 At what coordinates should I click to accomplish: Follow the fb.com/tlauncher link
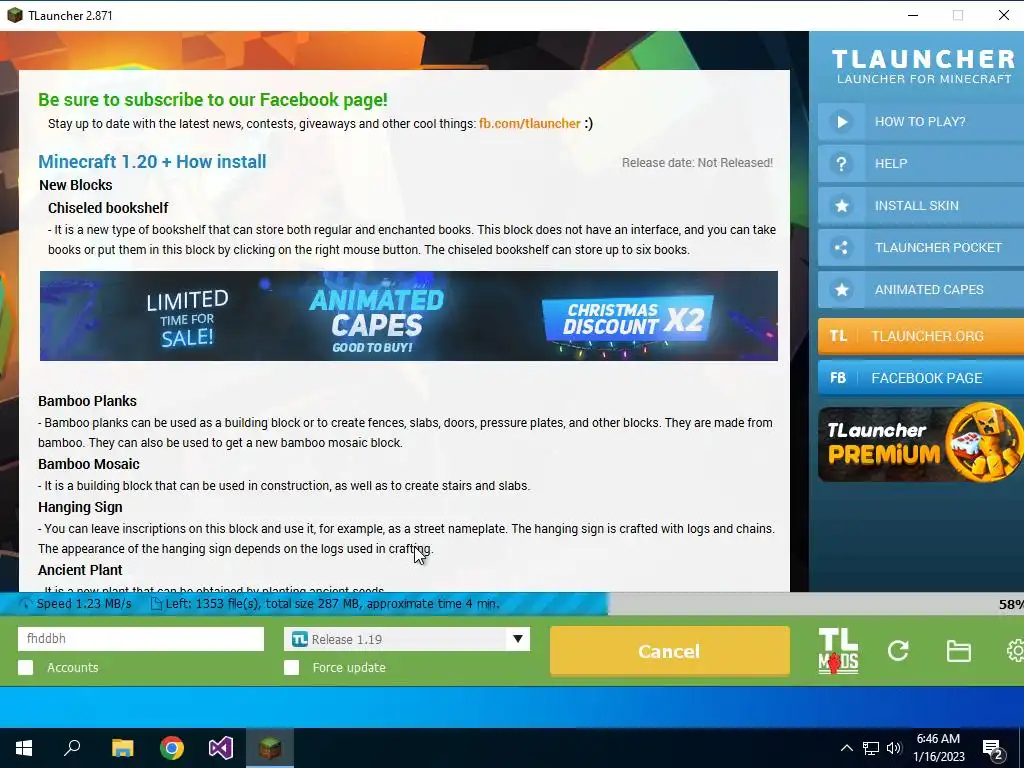tap(530, 123)
